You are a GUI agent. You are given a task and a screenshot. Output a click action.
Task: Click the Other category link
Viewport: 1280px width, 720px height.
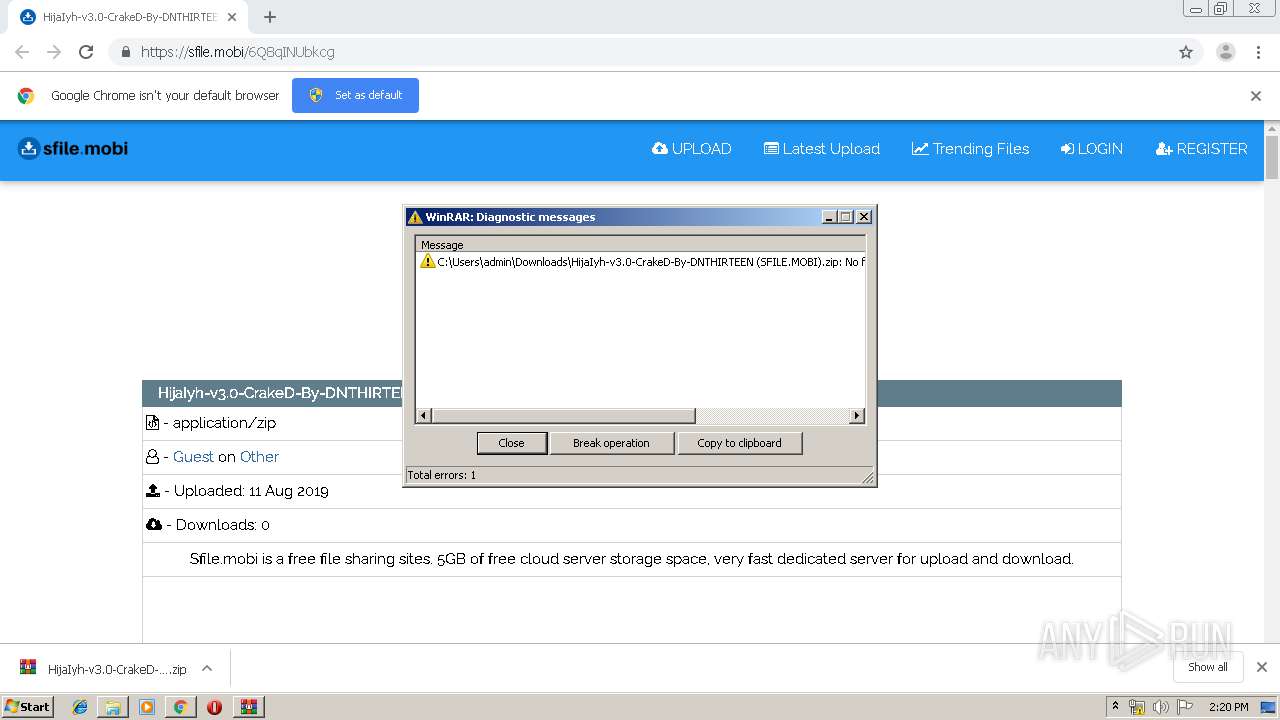259,457
